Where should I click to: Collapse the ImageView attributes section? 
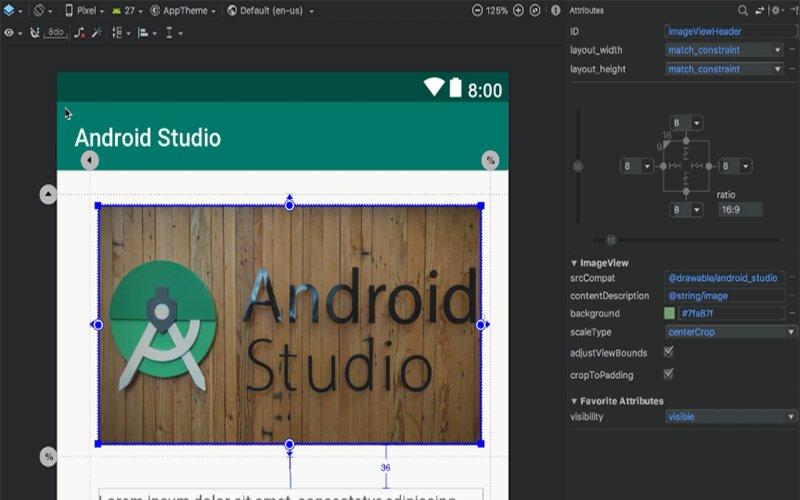(x=573, y=263)
